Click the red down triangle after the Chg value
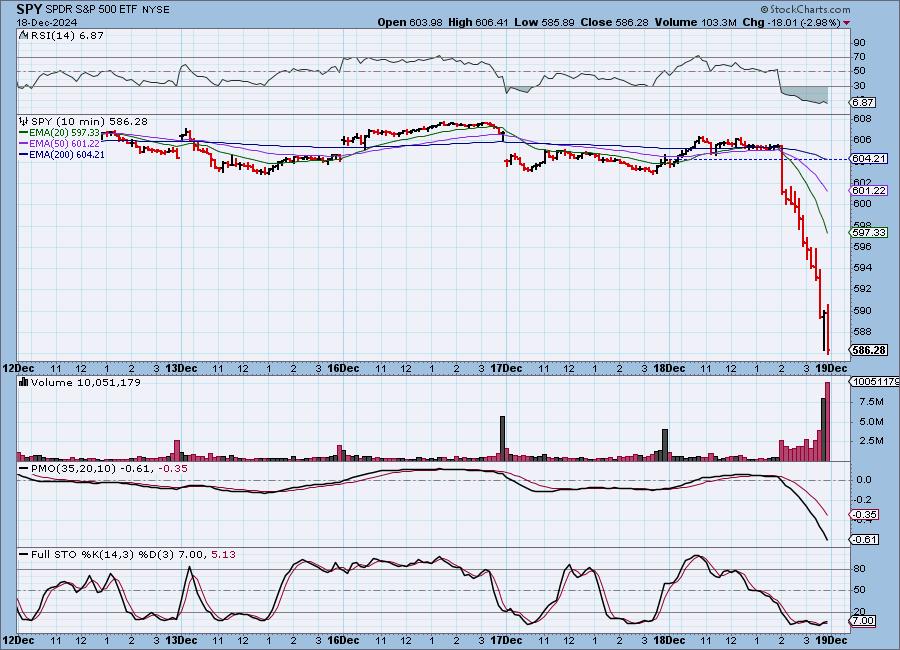 tap(847, 22)
